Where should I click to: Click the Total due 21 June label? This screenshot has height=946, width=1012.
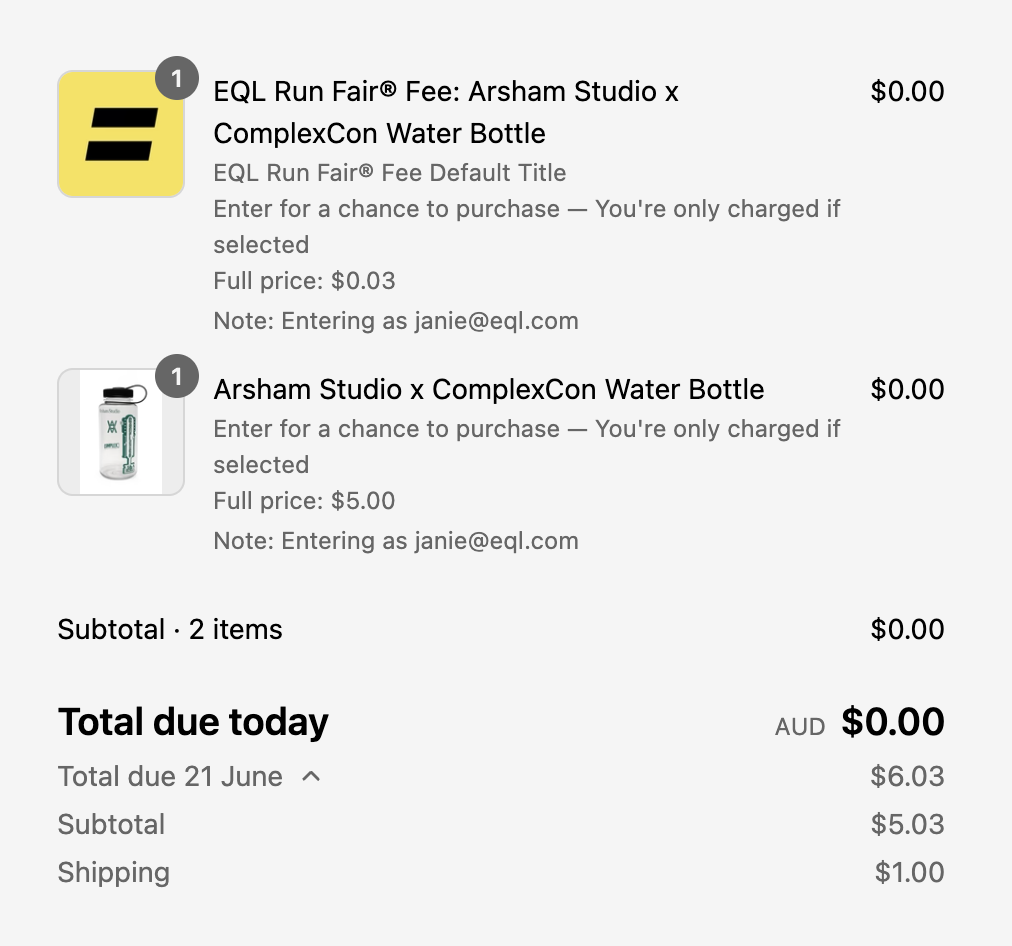[x=170, y=776]
